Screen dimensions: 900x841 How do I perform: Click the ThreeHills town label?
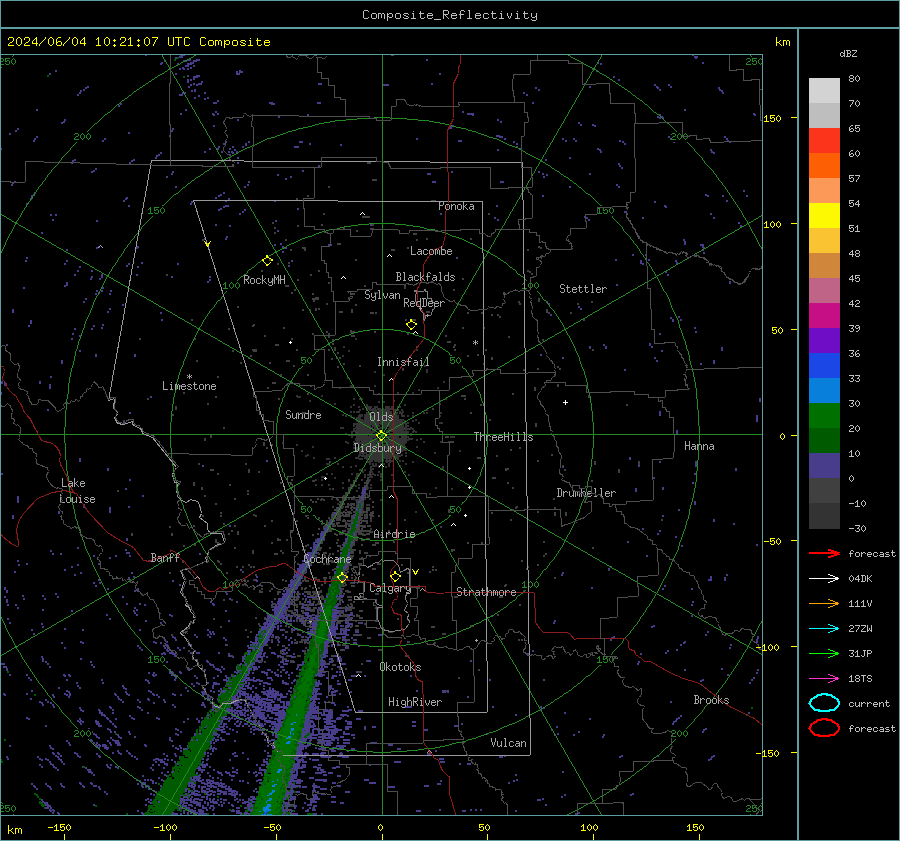(503, 437)
